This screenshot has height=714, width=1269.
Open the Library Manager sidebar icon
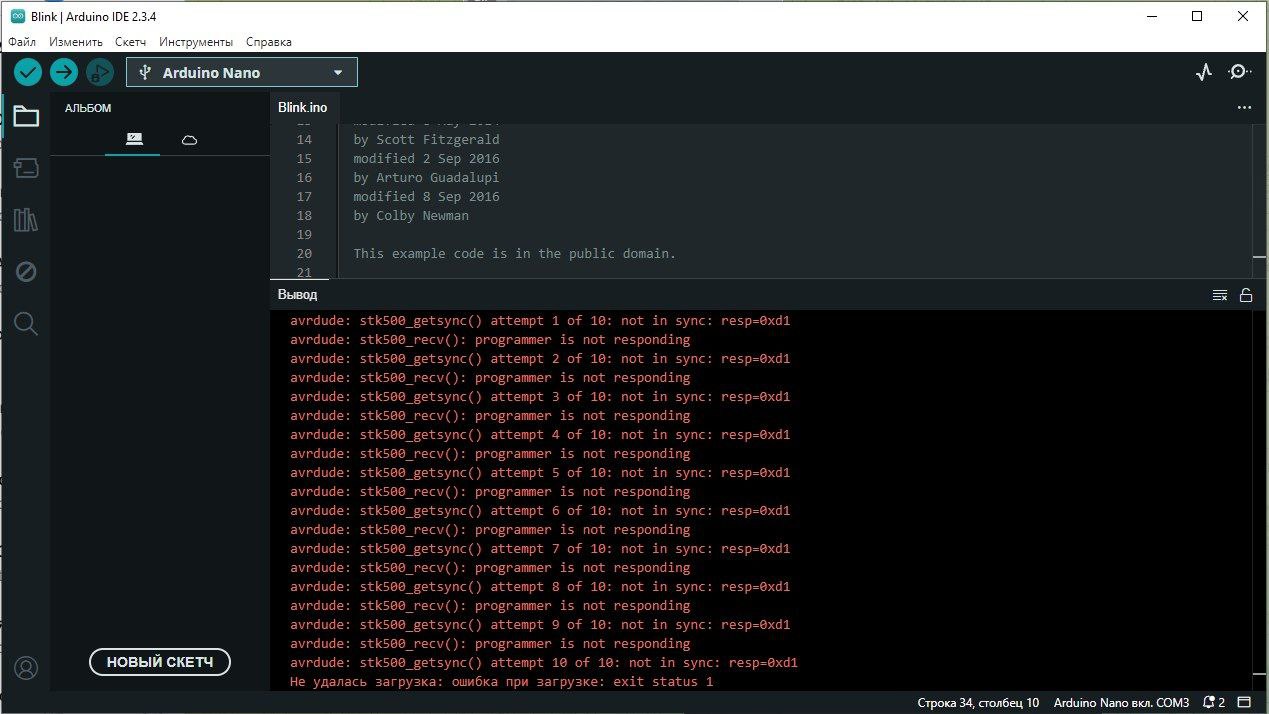26,220
